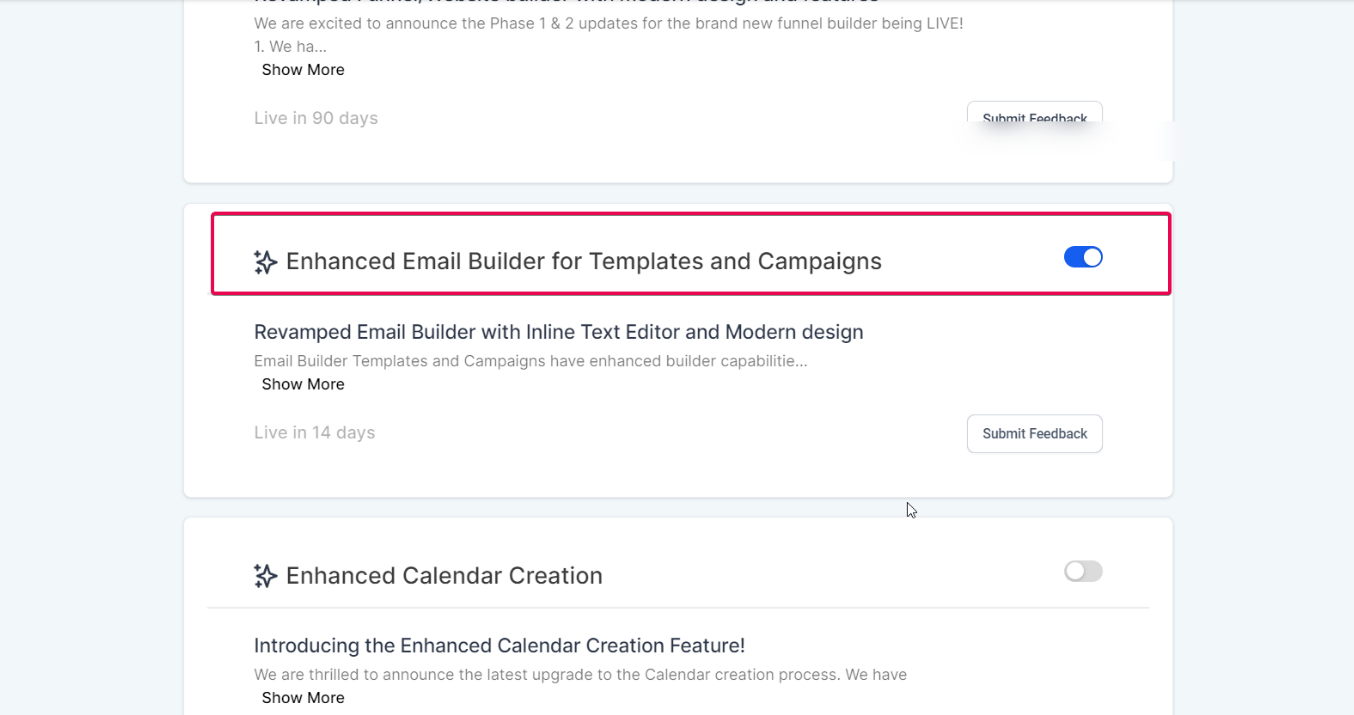Viewport: 1354px width, 715px height.
Task: Click sparkle icon beside Enhanced Calendar Creation
Action: tap(265, 576)
